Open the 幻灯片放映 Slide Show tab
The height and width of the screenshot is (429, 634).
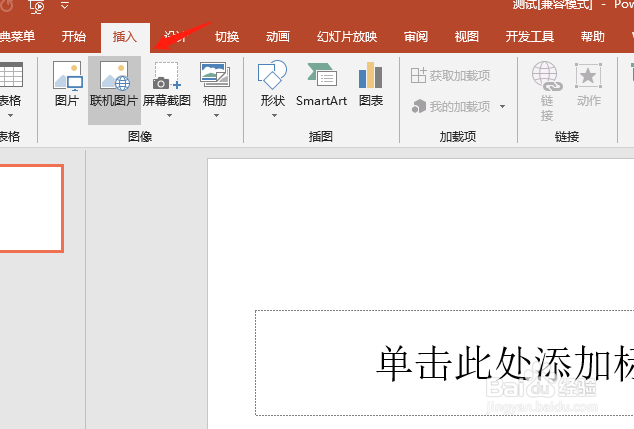pyautogui.click(x=347, y=37)
